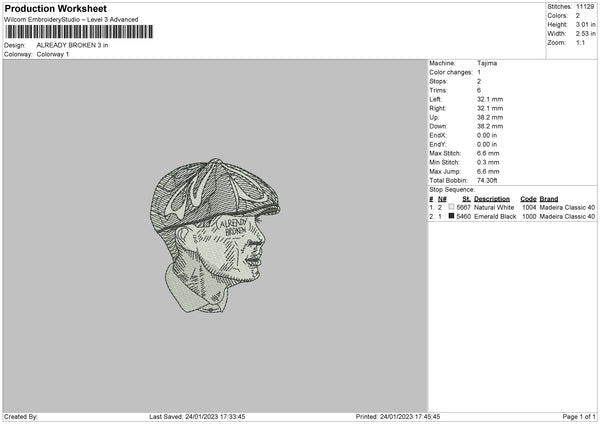Click the Left value 32.1 mm
600x424 pixels.
(x=490, y=99)
